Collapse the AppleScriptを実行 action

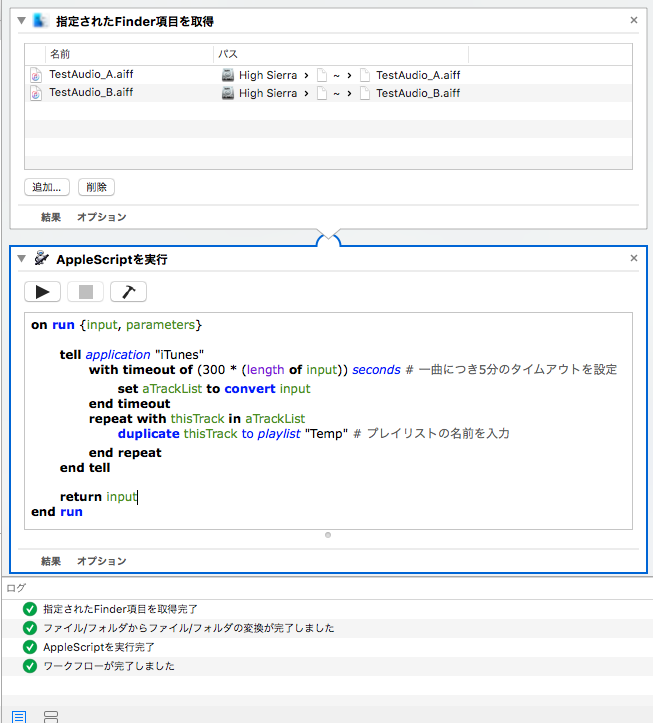pos(22,259)
